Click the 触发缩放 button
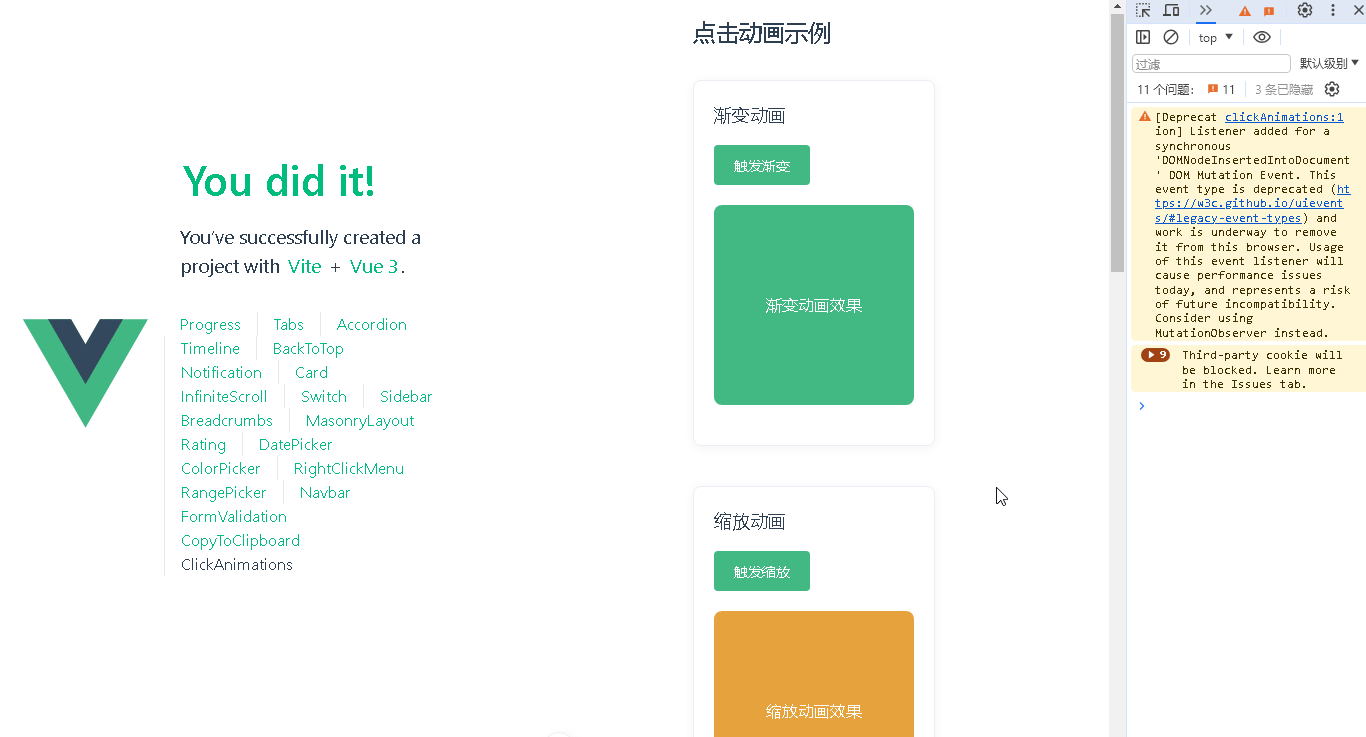This screenshot has height=737, width=1366. point(762,571)
